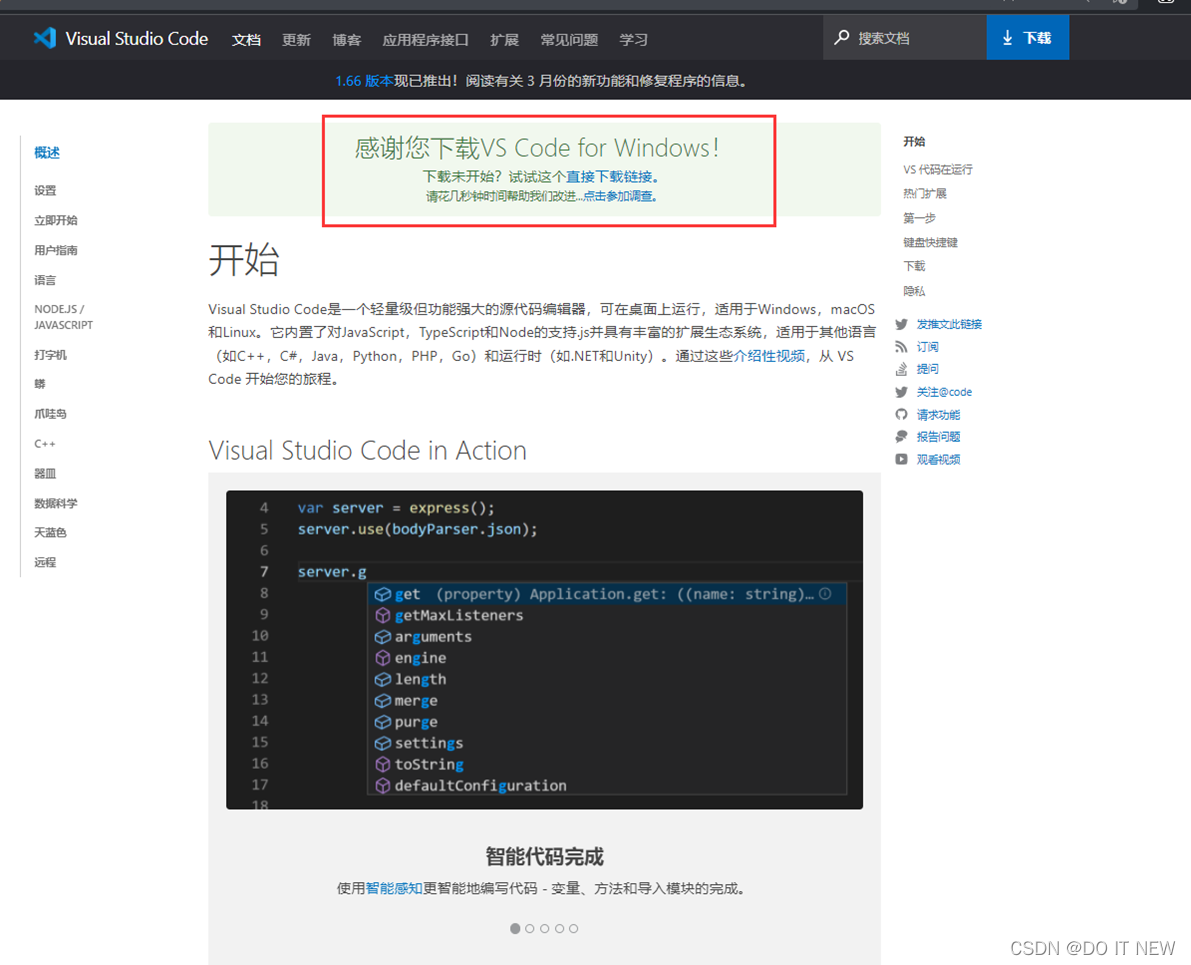Image resolution: width=1191 pixels, height=965 pixels.
Task: Click the 介绍性视频 link in the paragraph
Action: (x=769, y=356)
